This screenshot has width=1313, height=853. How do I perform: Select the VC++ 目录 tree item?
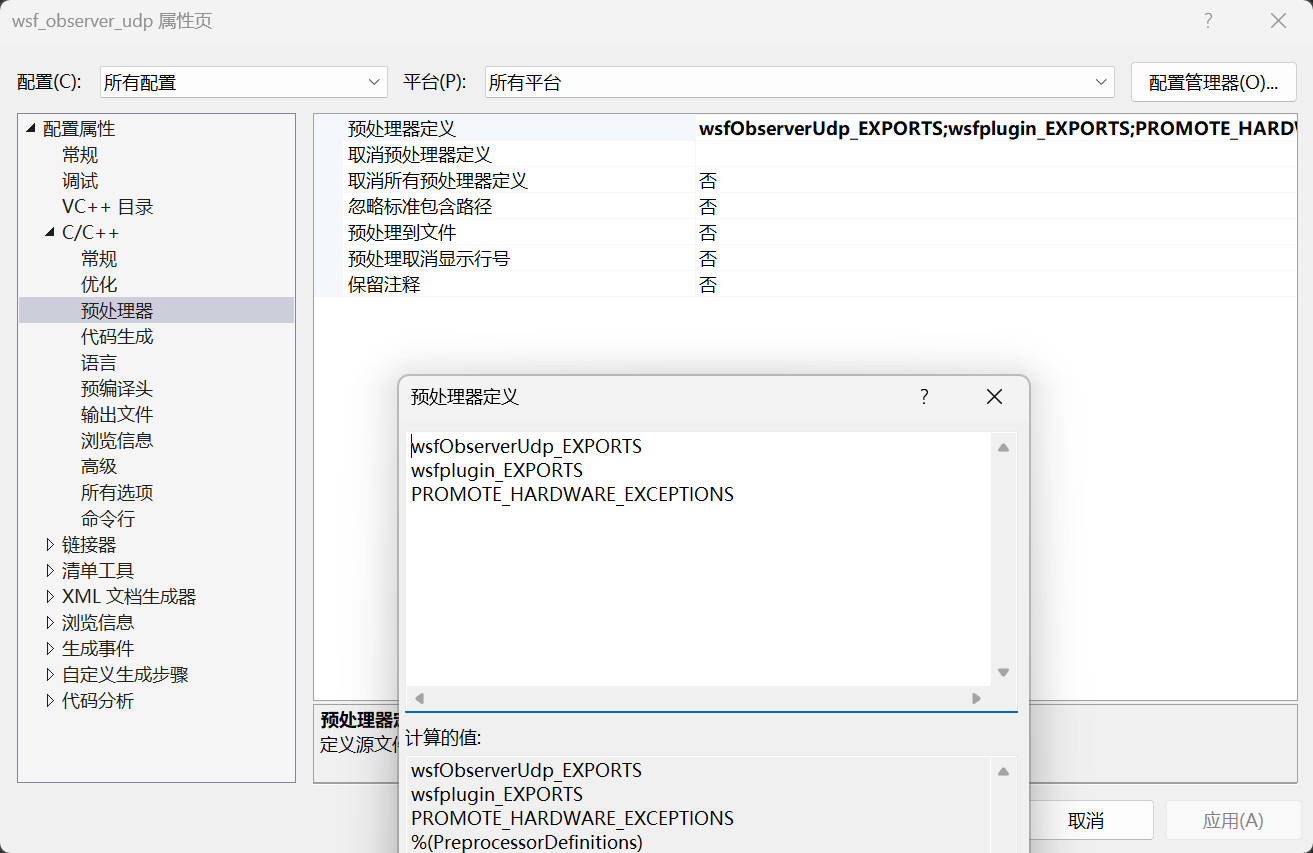point(108,207)
